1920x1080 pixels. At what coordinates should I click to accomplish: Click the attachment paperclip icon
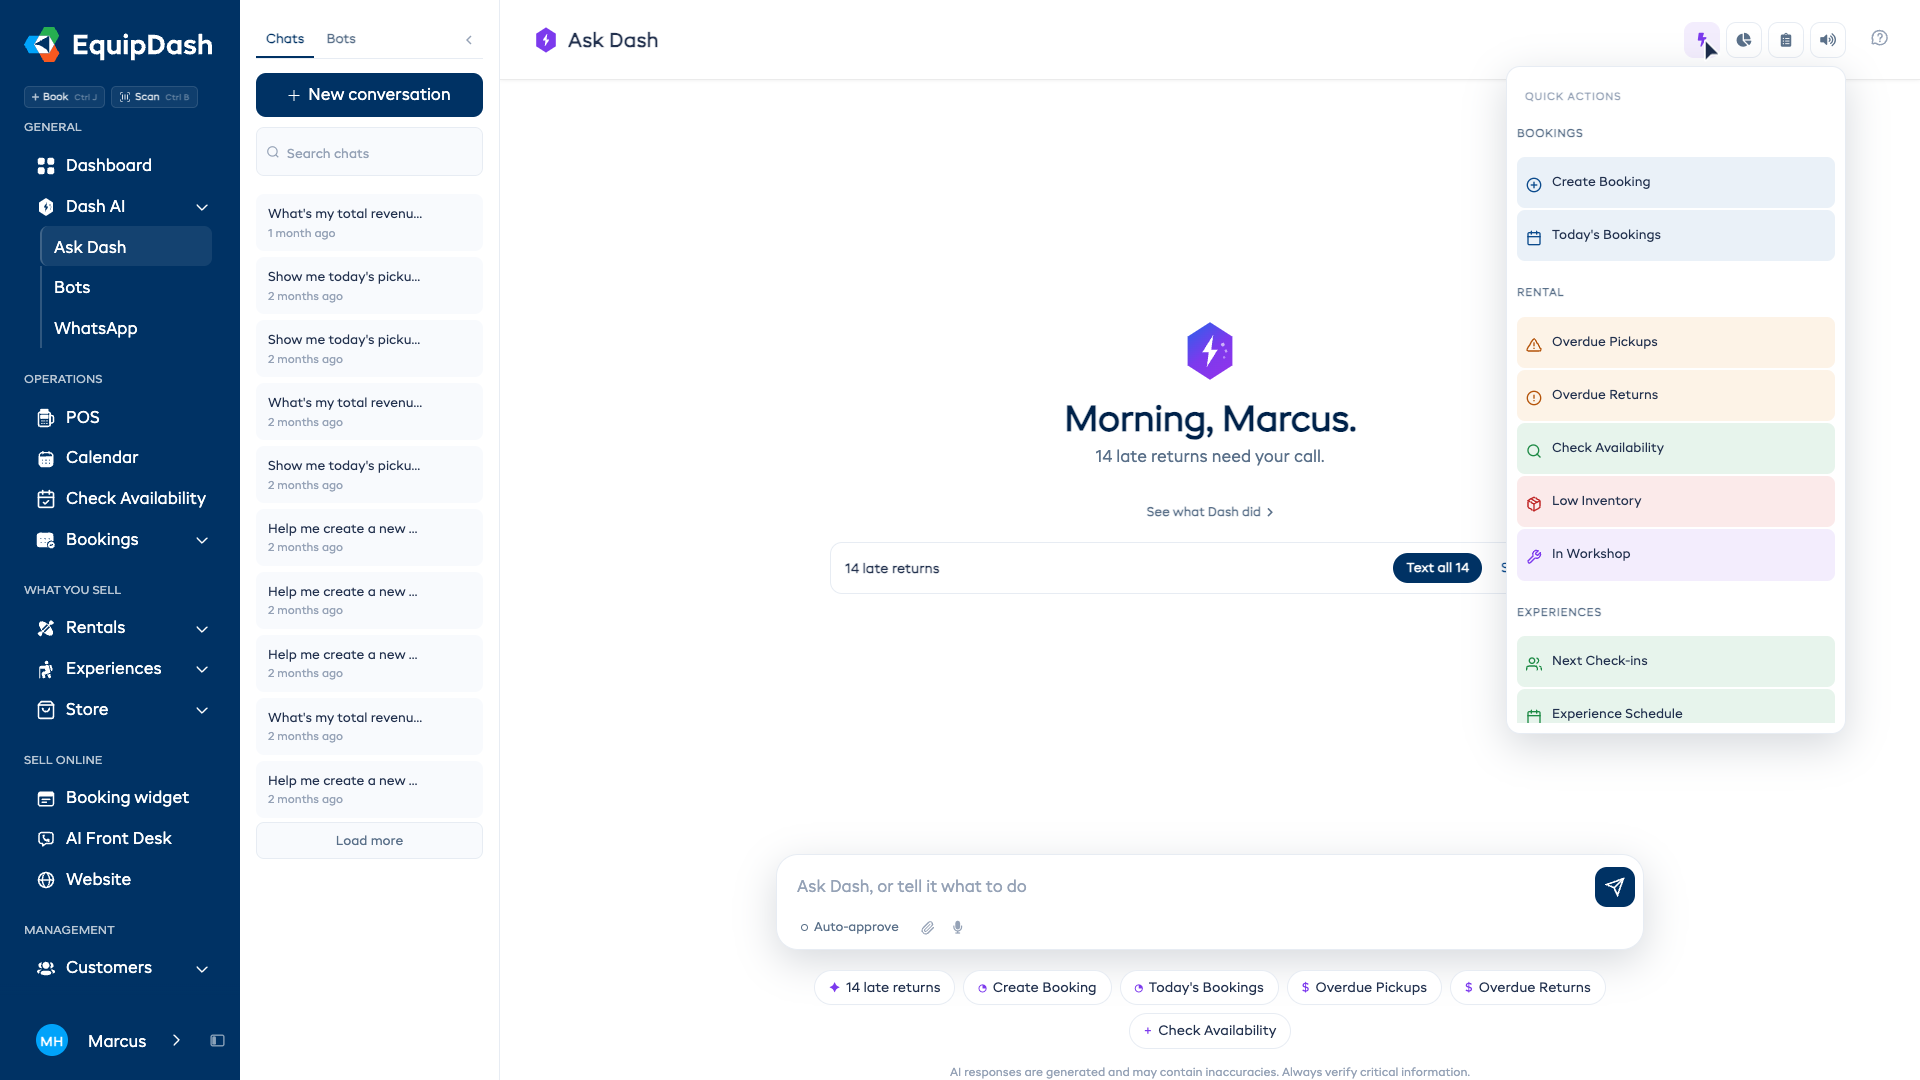(928, 927)
